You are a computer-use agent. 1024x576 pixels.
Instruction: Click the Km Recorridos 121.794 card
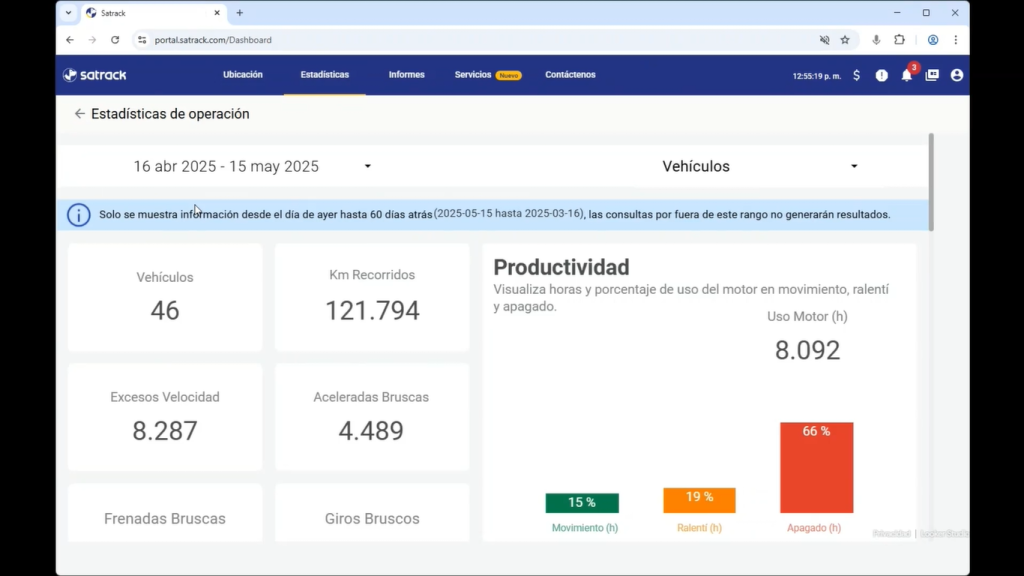point(372,297)
